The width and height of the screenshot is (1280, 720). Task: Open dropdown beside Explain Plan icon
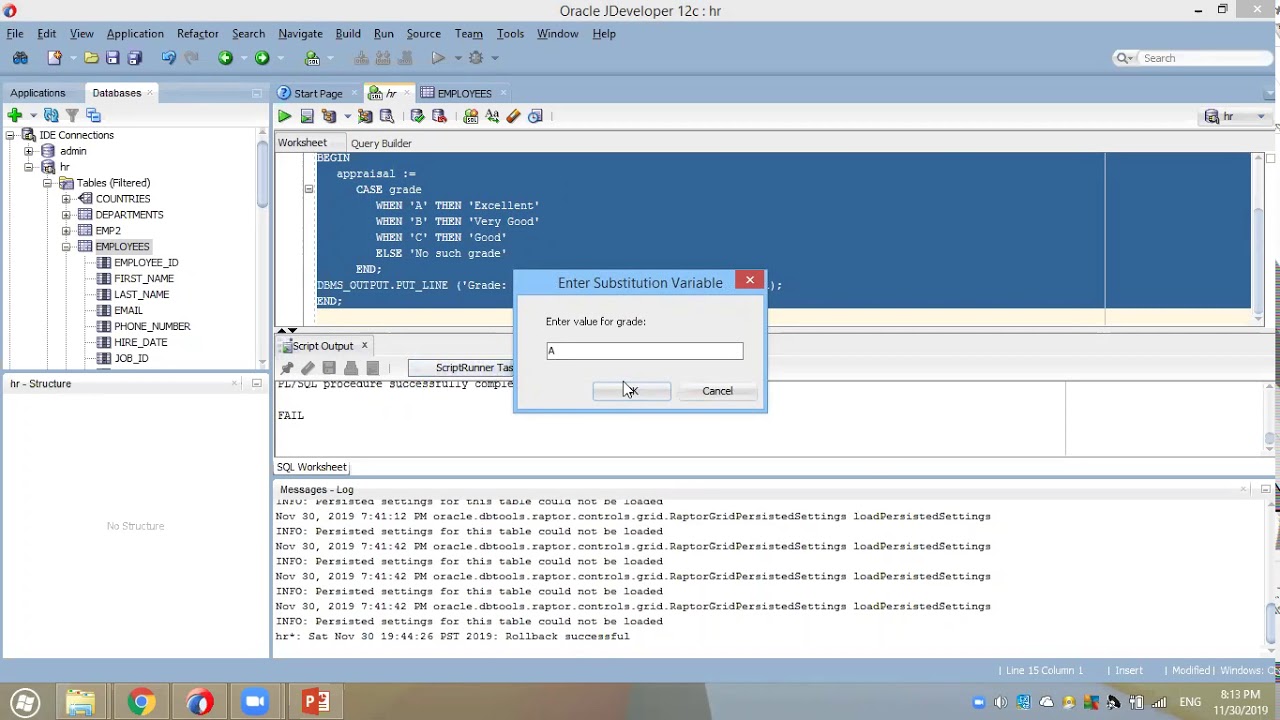346,117
